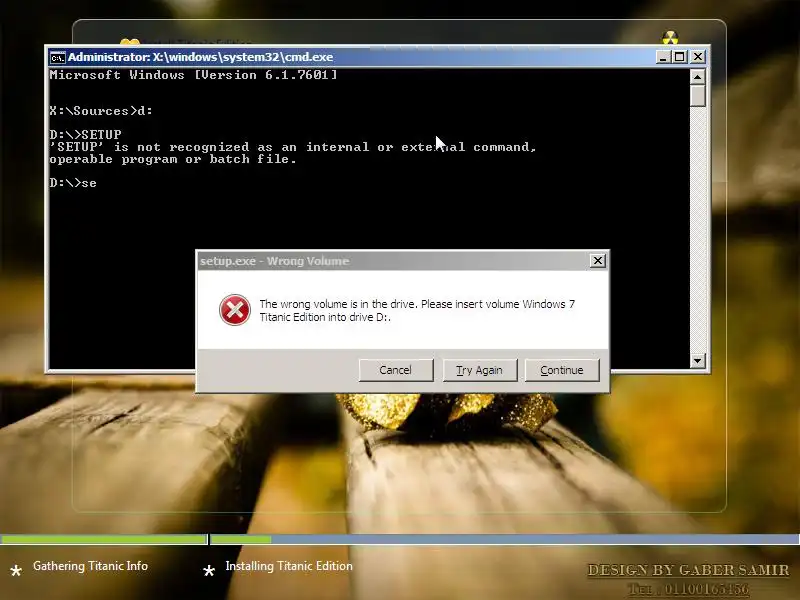
Task: Click the red error icon in dialog
Action: point(235,310)
